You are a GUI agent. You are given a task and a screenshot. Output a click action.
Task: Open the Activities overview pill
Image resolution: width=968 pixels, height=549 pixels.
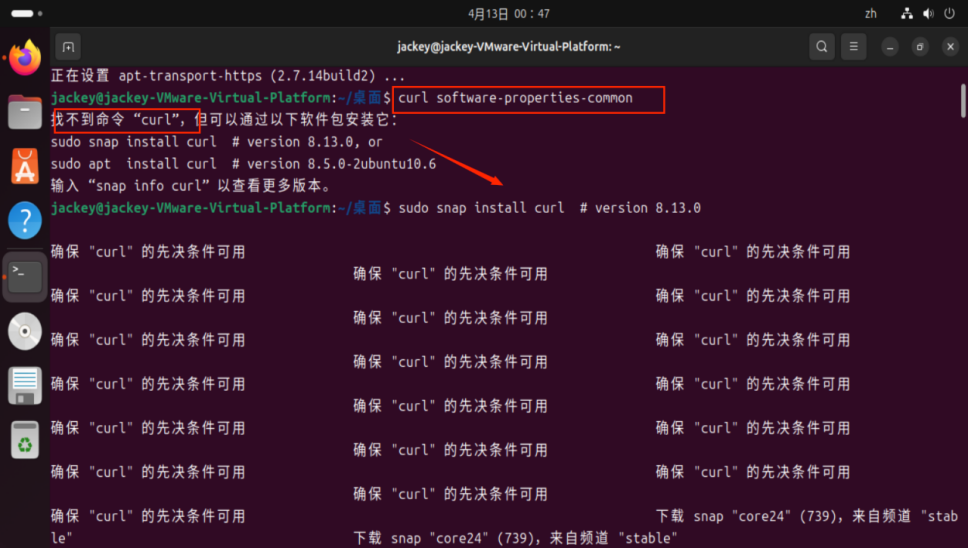pos(27,13)
